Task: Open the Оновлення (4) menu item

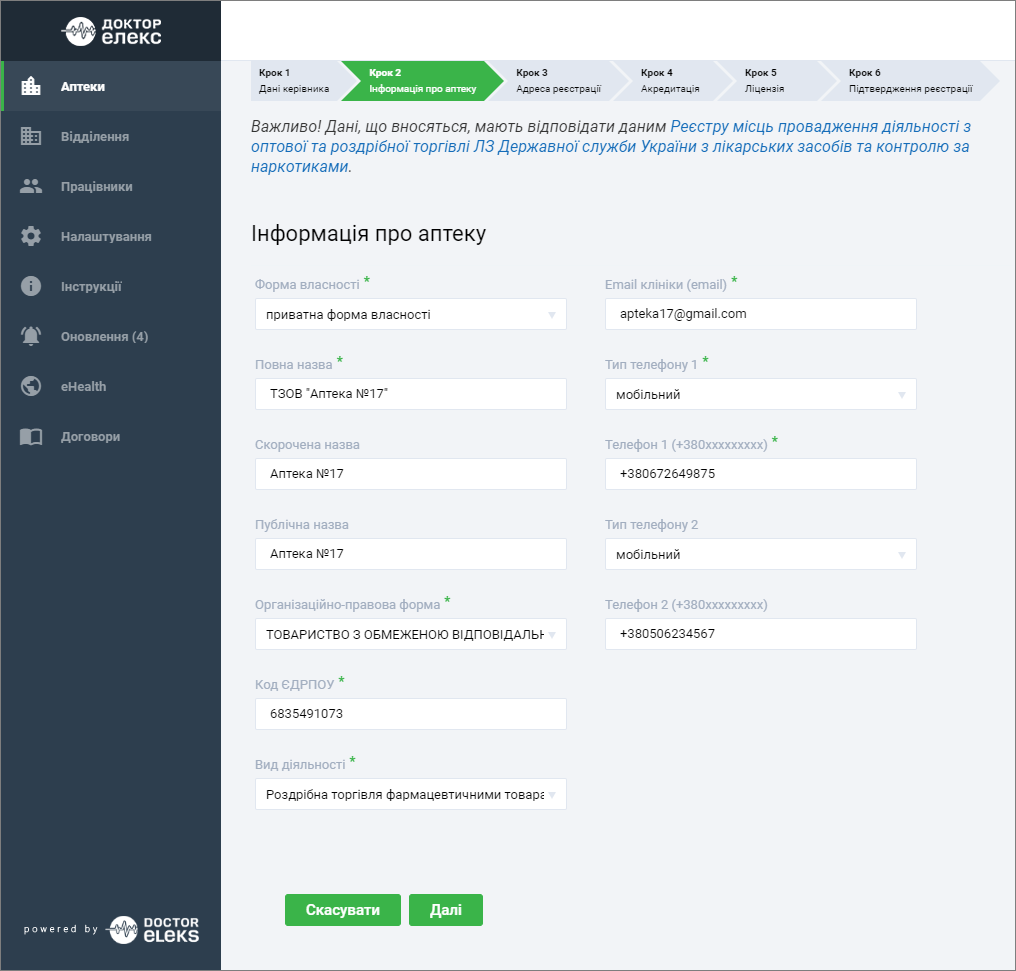Action: [111, 336]
